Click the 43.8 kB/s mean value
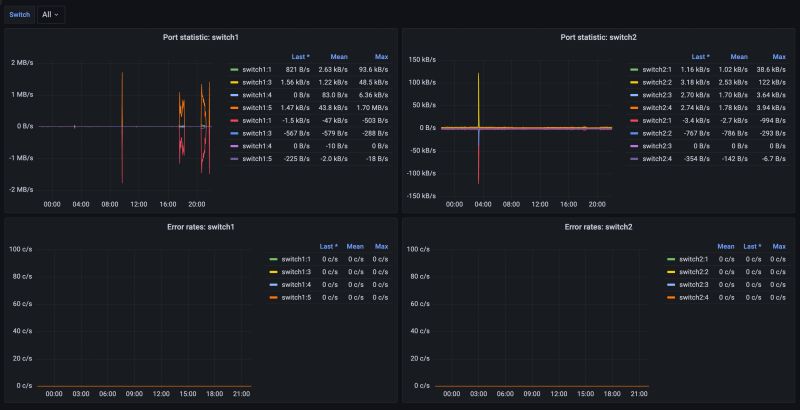The width and height of the screenshot is (800, 410). (x=333, y=108)
